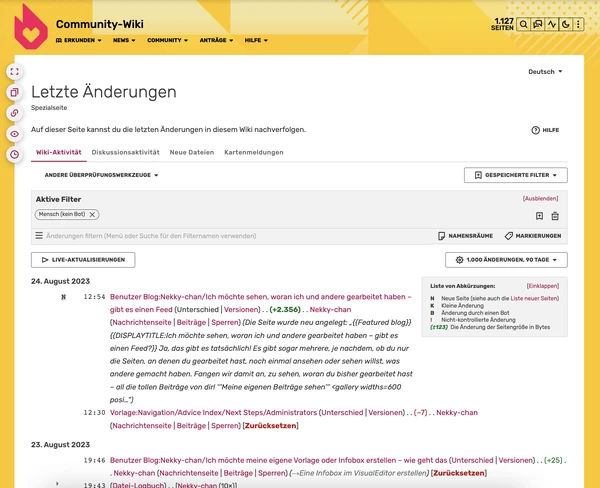
Task: Click Unterschied link in 12:30 entry
Action: click(x=342, y=413)
